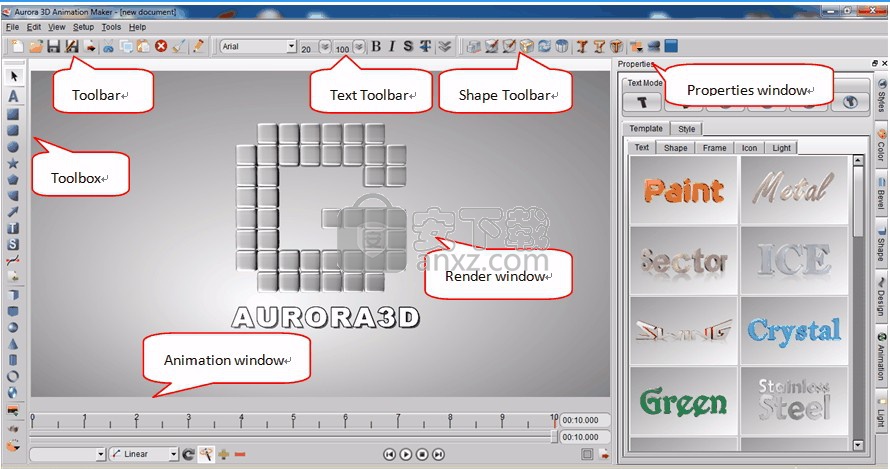
Task: Switch to the Light template tab
Action: pos(781,148)
